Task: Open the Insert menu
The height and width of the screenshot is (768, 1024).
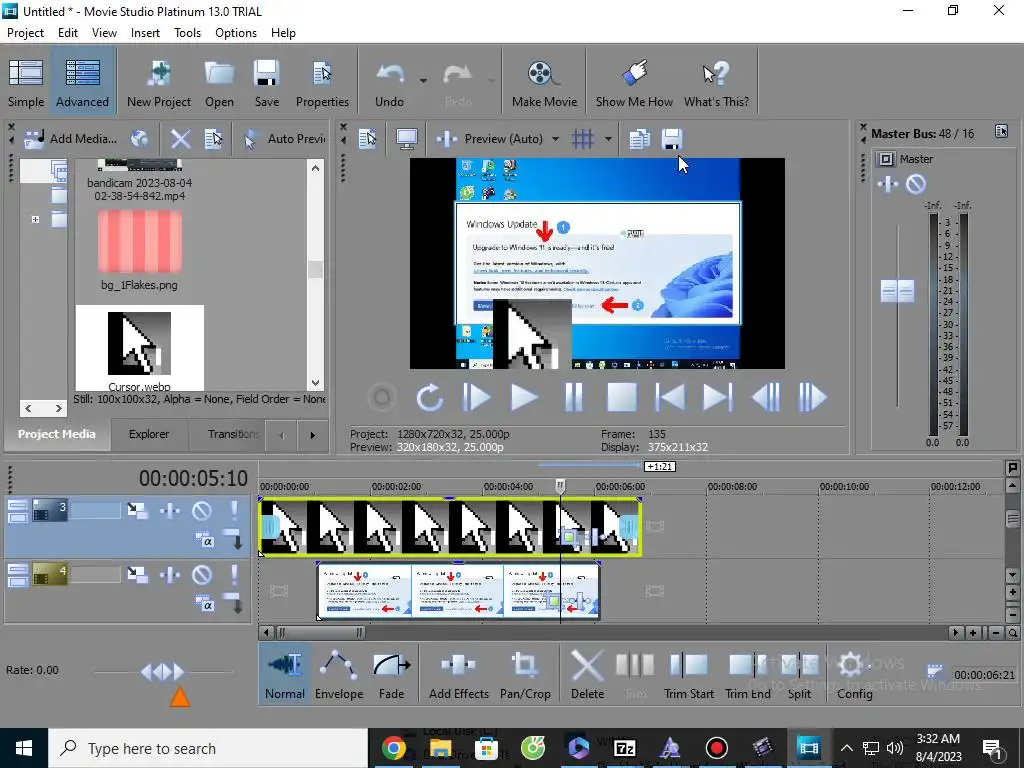Action: tap(145, 33)
